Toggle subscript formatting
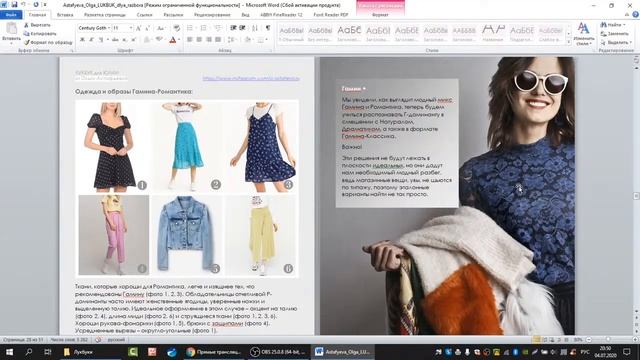This screenshot has width=640, height=360. 124,40
